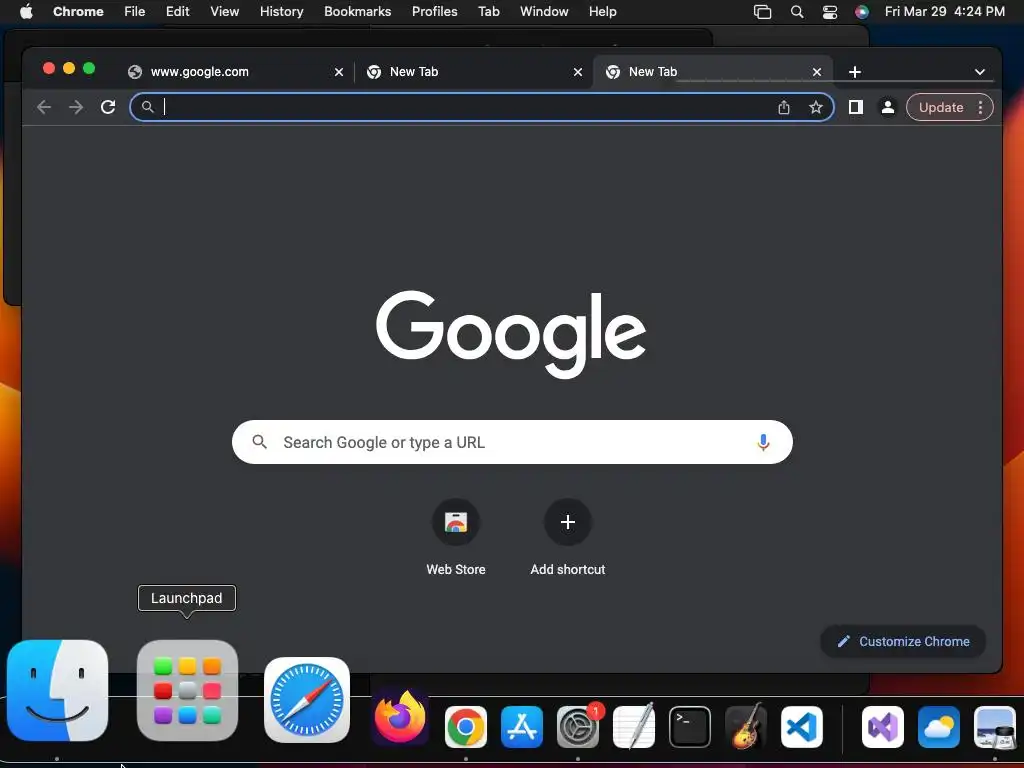
Task: Close the active New Tab
Action: [816, 72]
